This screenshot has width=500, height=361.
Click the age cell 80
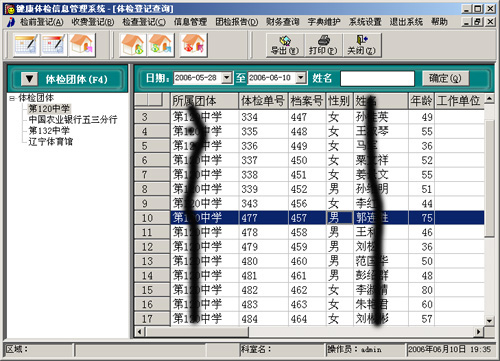click(x=421, y=290)
